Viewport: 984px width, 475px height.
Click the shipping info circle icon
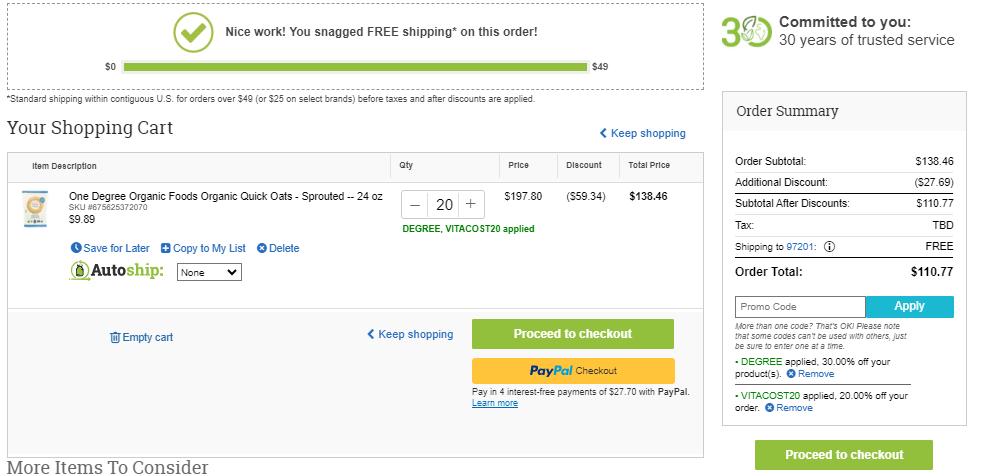829,247
